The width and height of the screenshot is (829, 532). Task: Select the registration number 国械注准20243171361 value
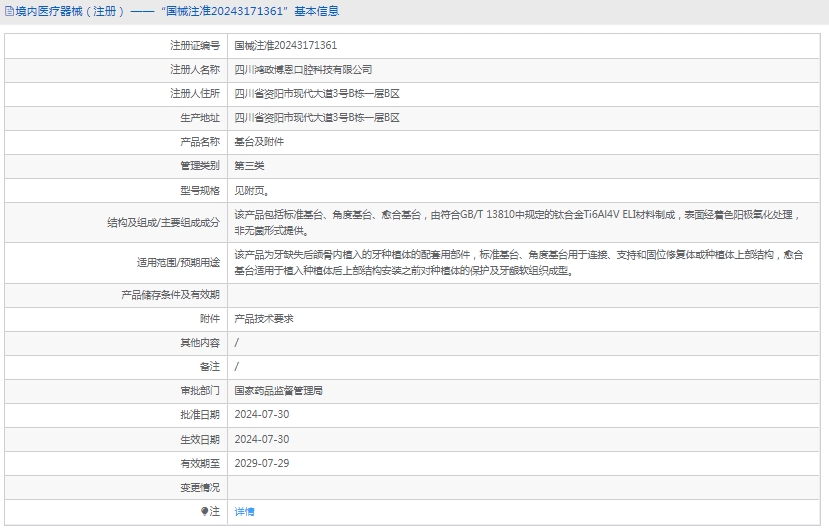pos(285,46)
